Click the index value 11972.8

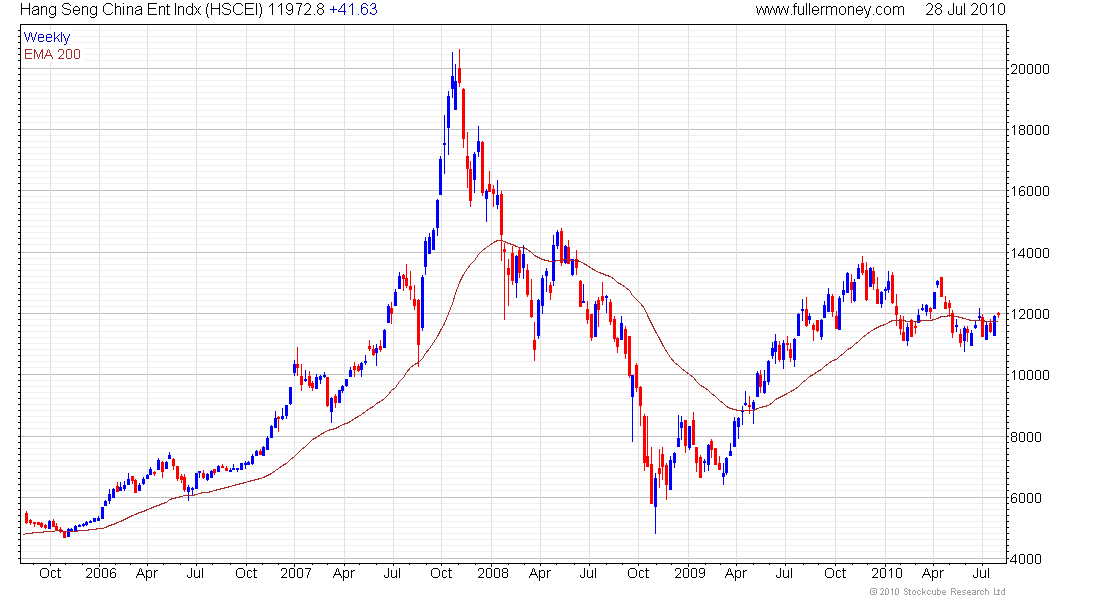point(296,10)
